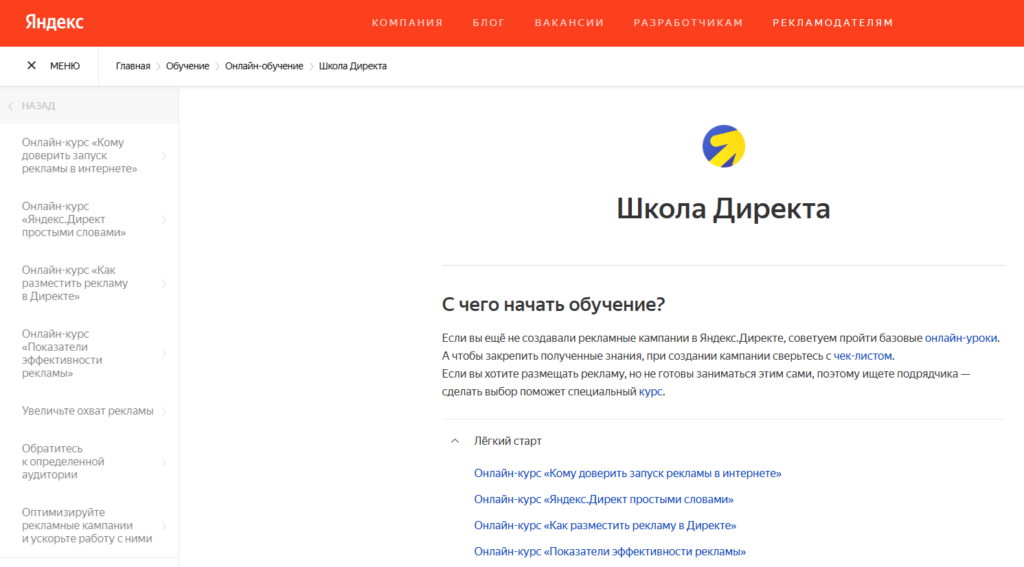1024x567 pixels.
Task: Open the БЛОГ header menu item
Action: pyautogui.click(x=489, y=23)
